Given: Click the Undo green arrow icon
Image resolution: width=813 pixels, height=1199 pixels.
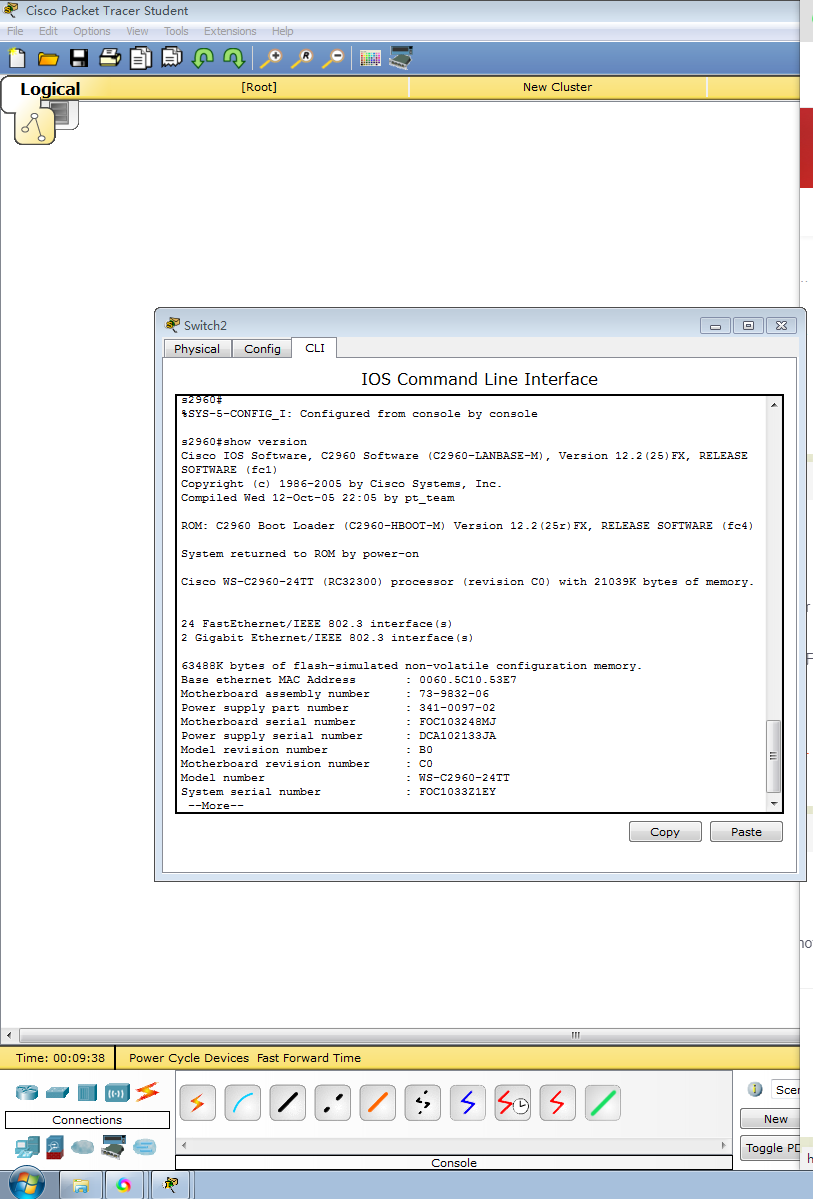Looking at the screenshot, I should pyautogui.click(x=203, y=58).
